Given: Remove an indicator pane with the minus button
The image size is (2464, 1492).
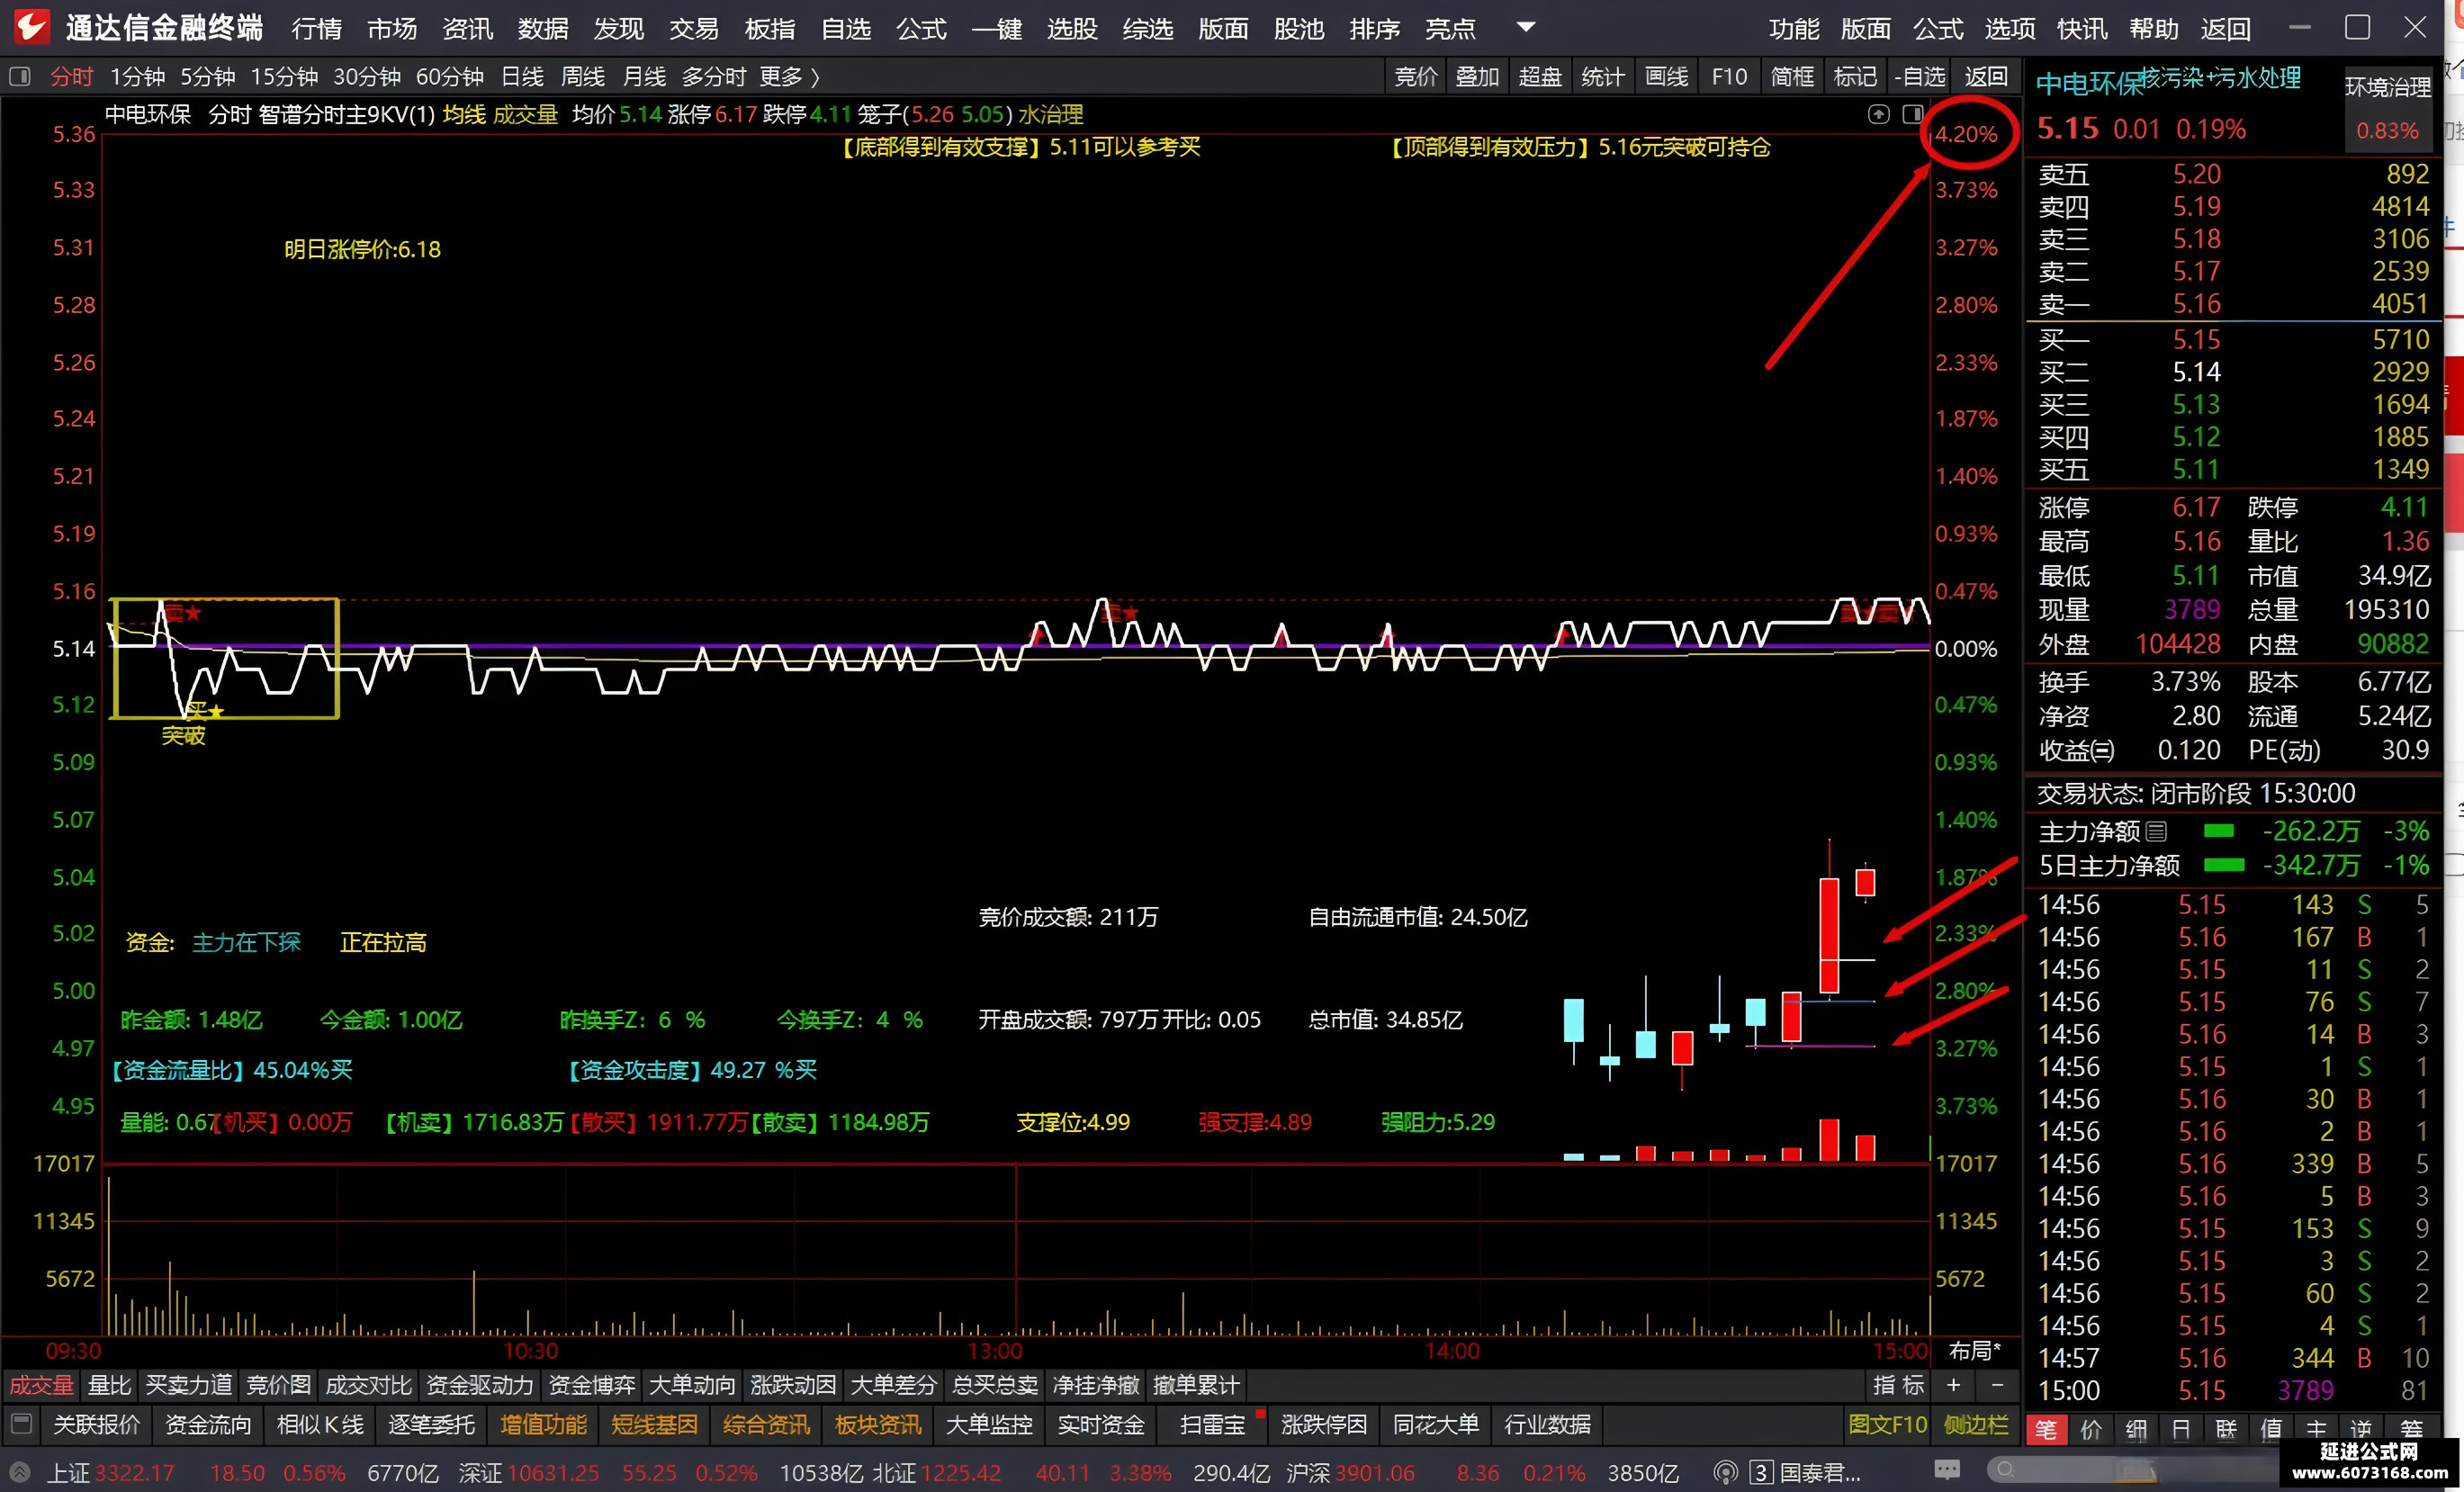Looking at the screenshot, I should [x=1997, y=1385].
